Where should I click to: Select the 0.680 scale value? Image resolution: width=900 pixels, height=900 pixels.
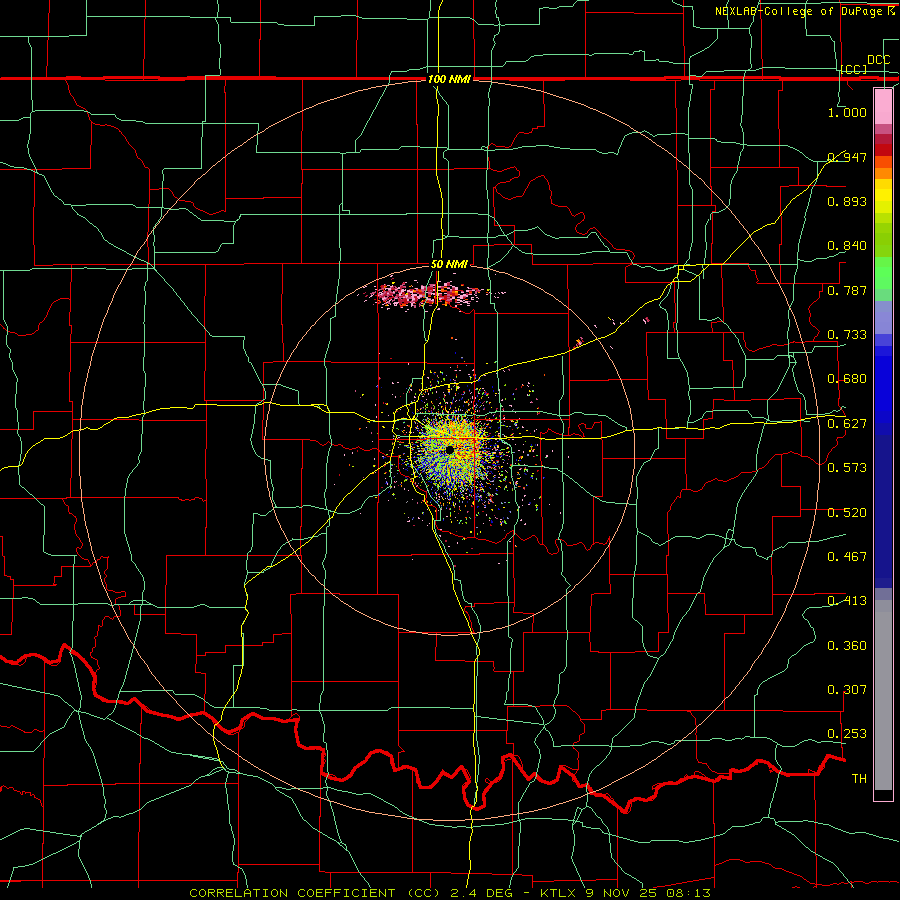coord(847,379)
